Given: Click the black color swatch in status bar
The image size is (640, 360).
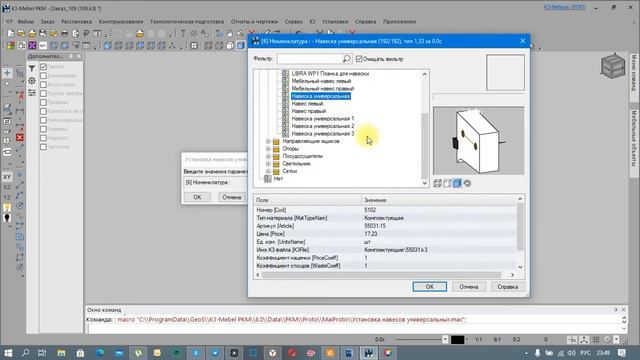Looking at the screenshot, I should pos(457,340).
